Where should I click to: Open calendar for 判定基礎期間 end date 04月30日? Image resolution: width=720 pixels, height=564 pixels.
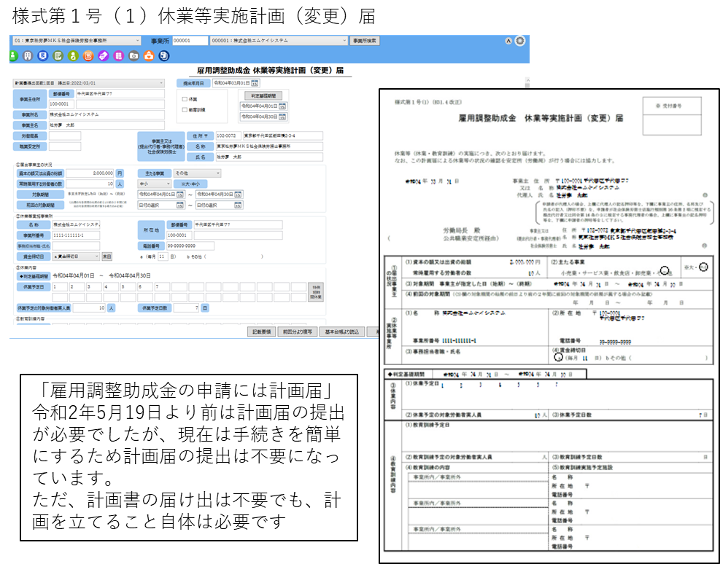coord(282,117)
